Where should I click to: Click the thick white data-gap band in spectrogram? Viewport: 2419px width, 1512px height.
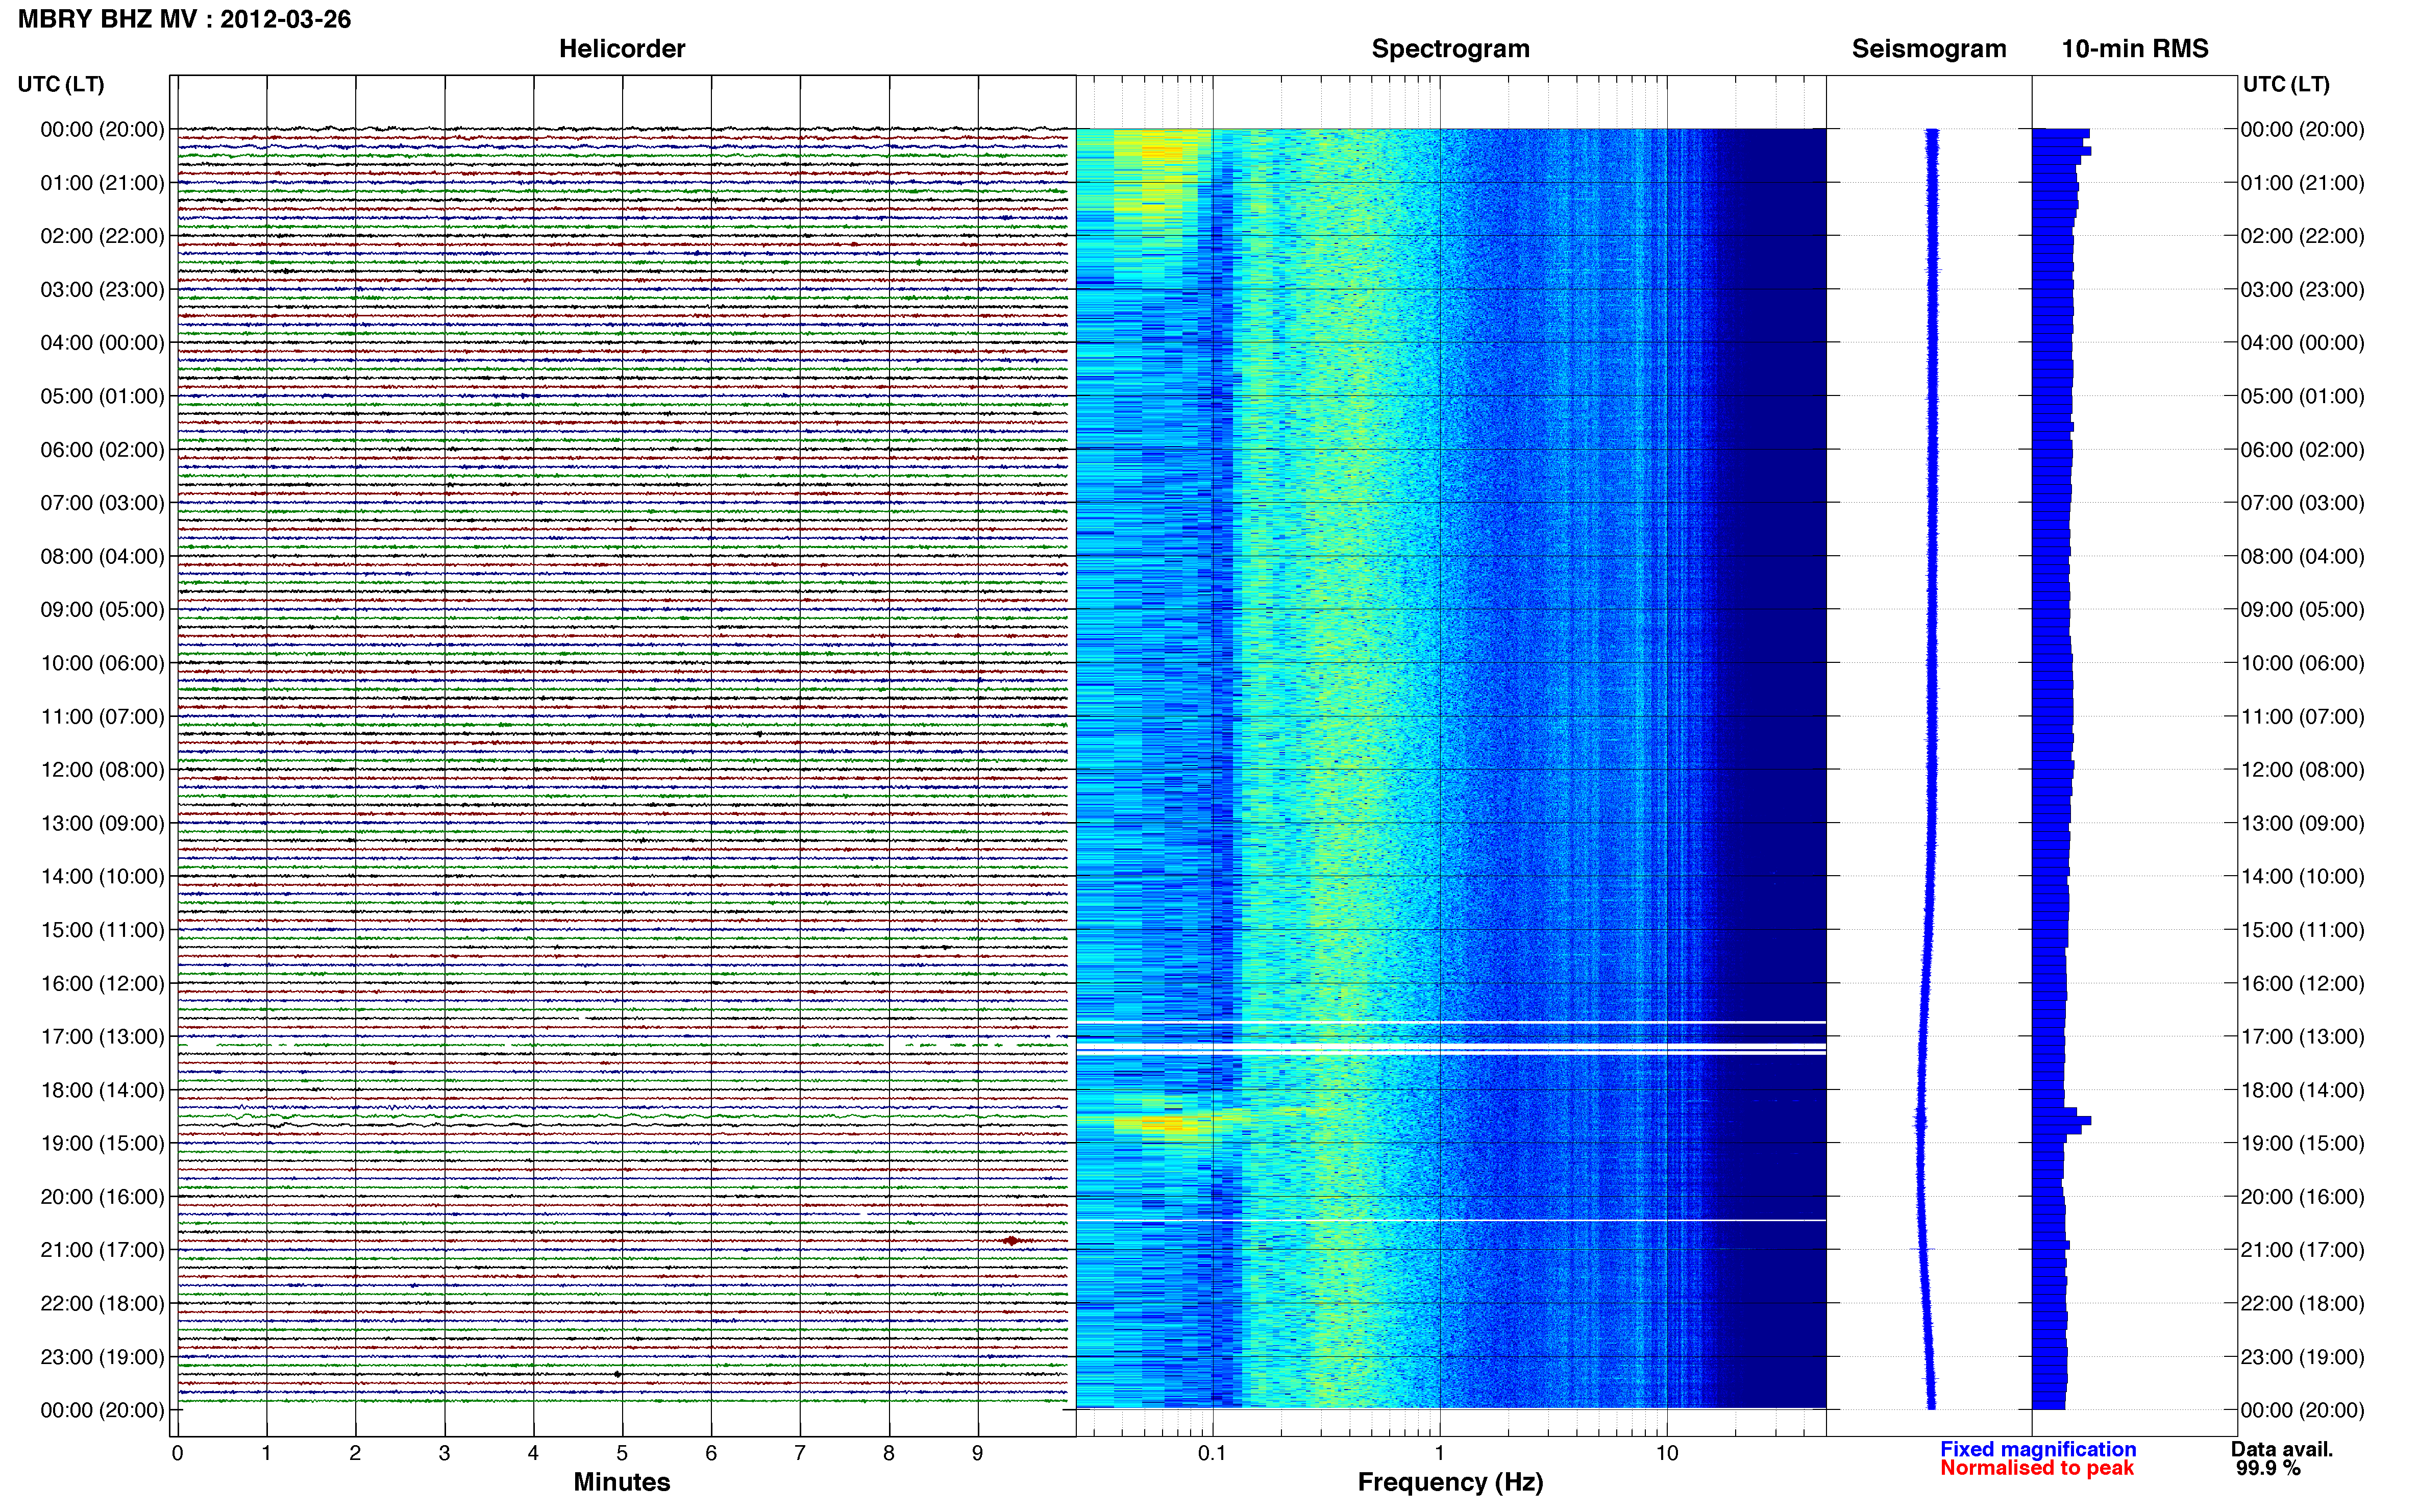click(1450, 1047)
